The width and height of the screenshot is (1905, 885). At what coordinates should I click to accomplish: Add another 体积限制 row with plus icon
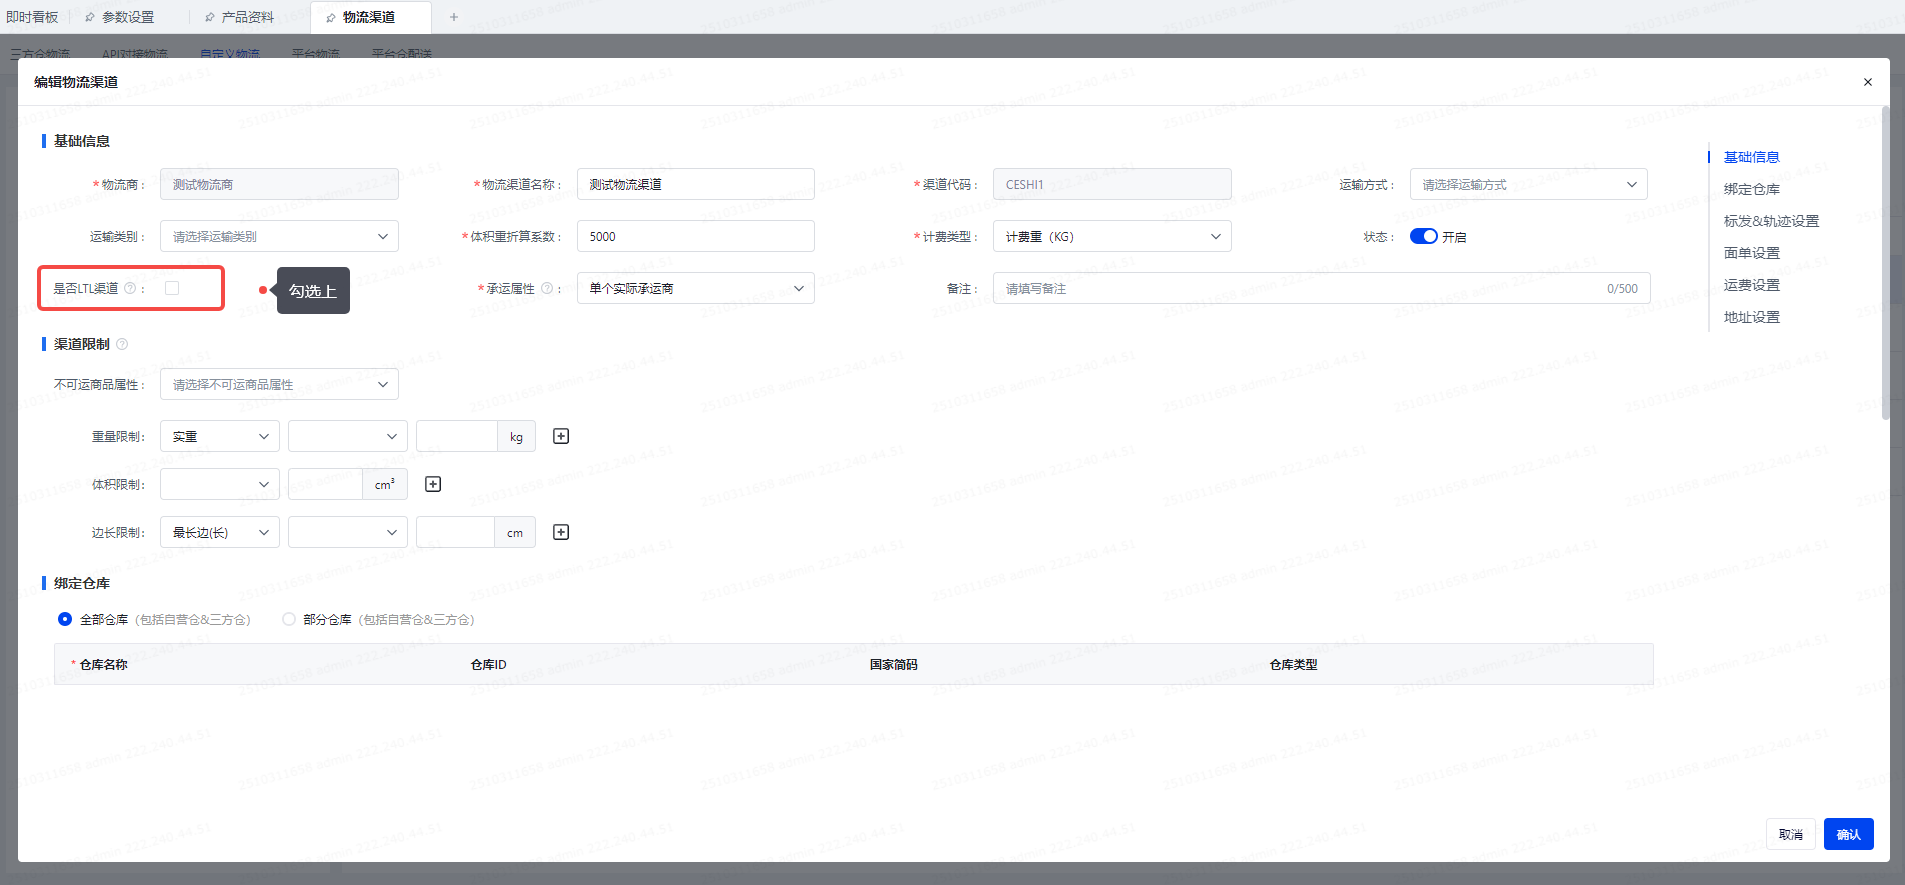(x=433, y=484)
